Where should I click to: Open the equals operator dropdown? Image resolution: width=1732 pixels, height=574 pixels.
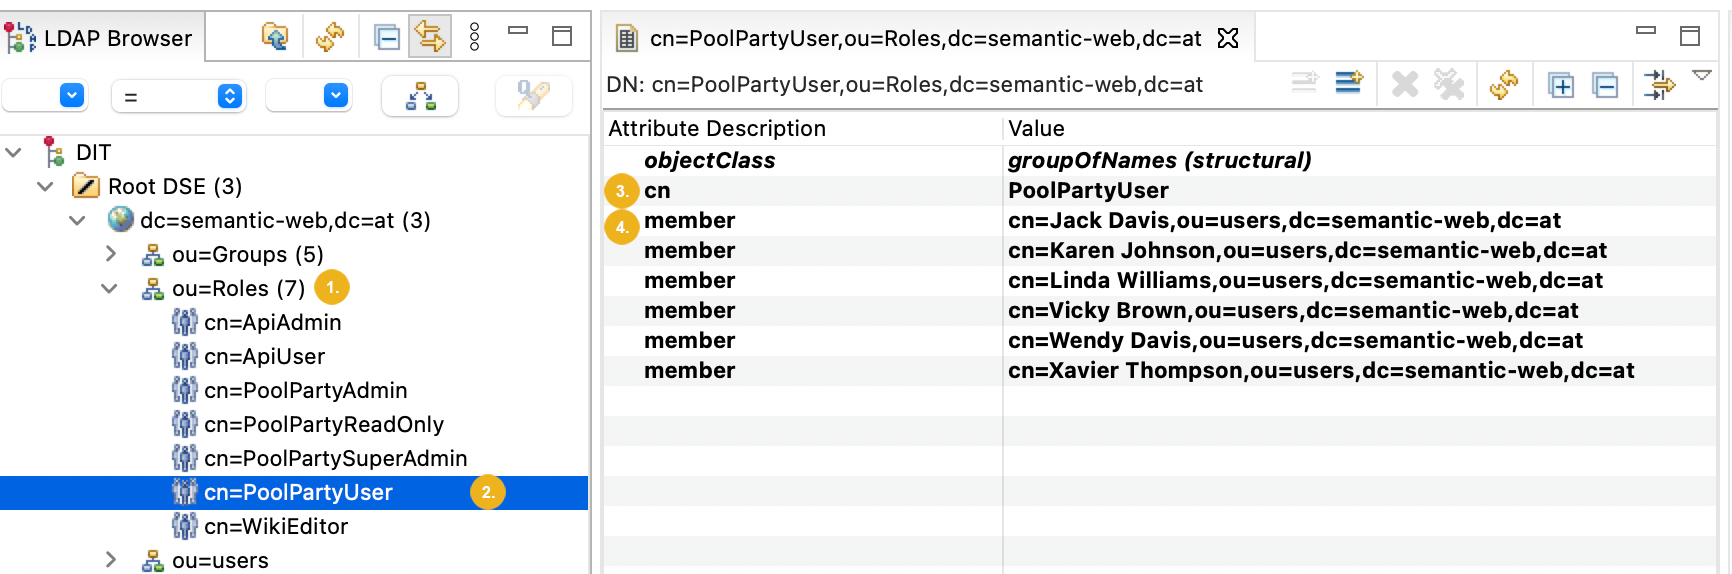pos(229,96)
